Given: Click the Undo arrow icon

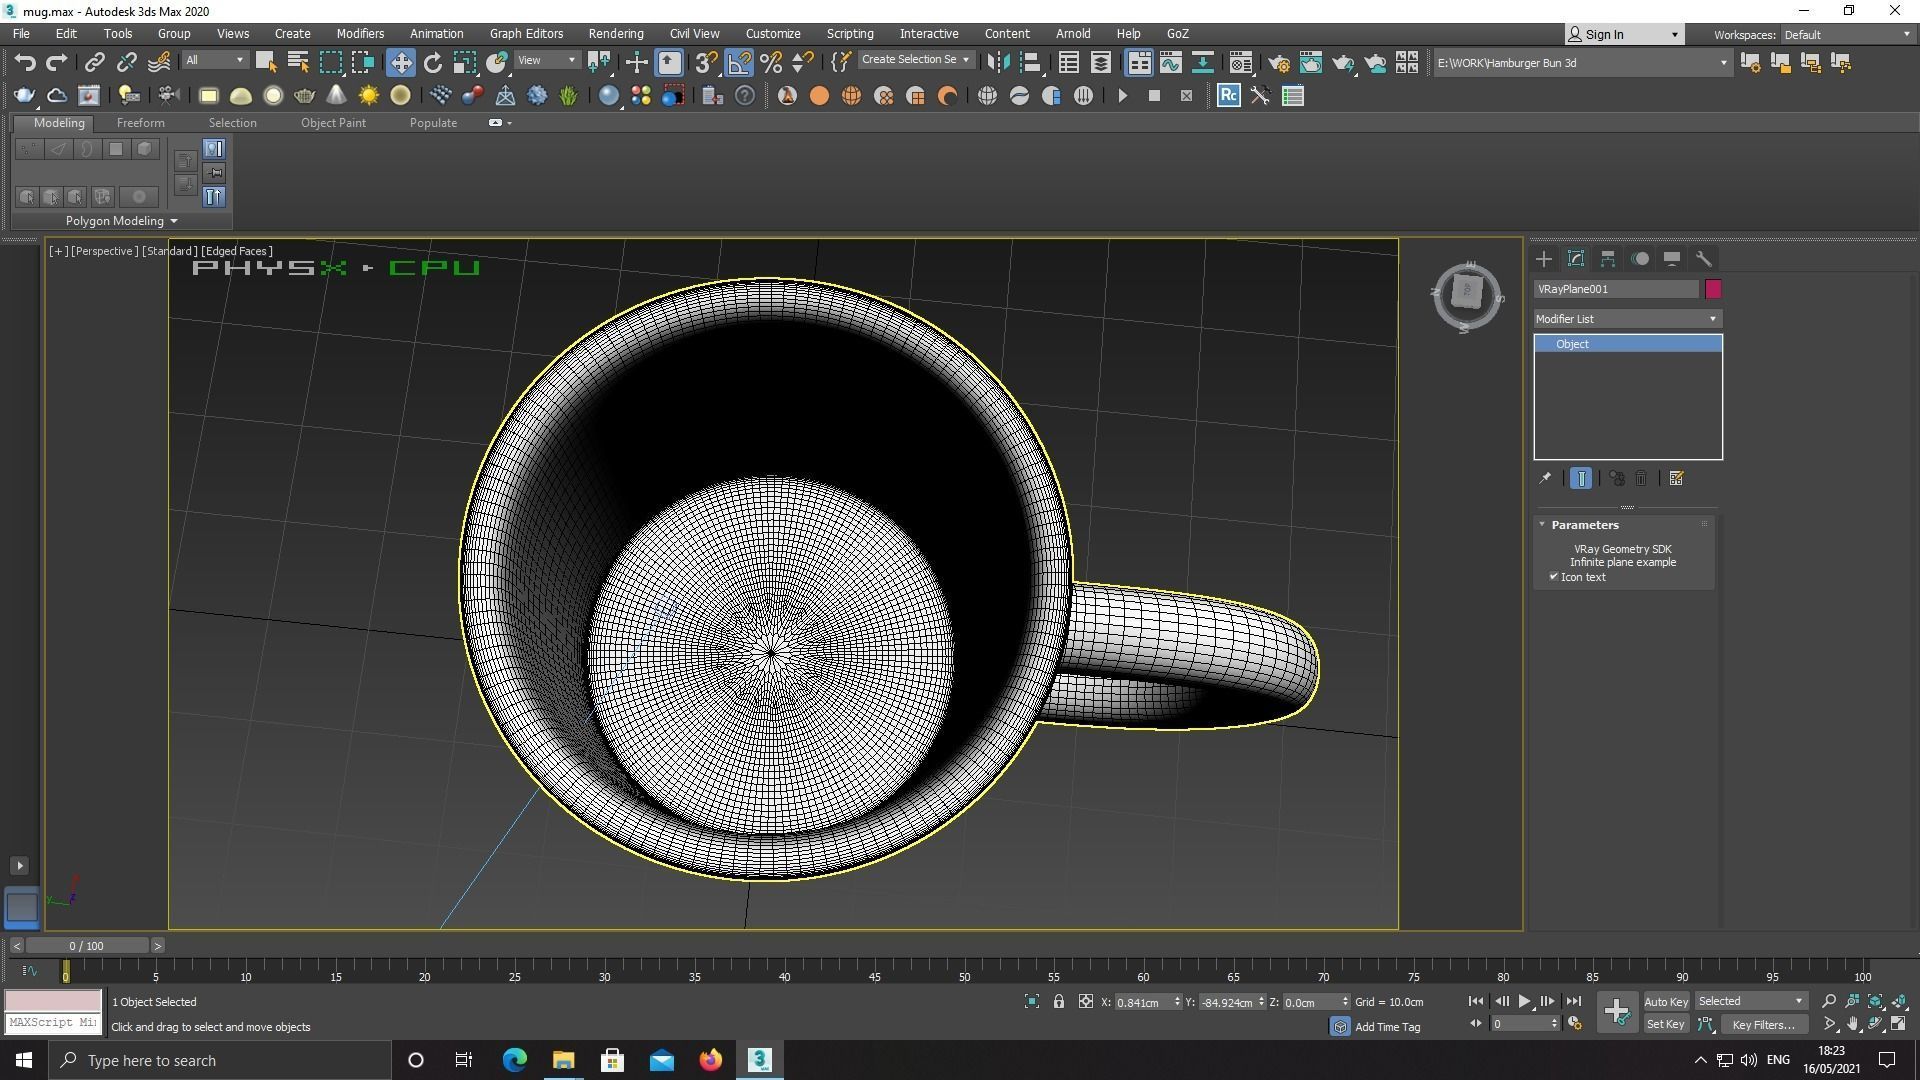Looking at the screenshot, I should [x=25, y=63].
